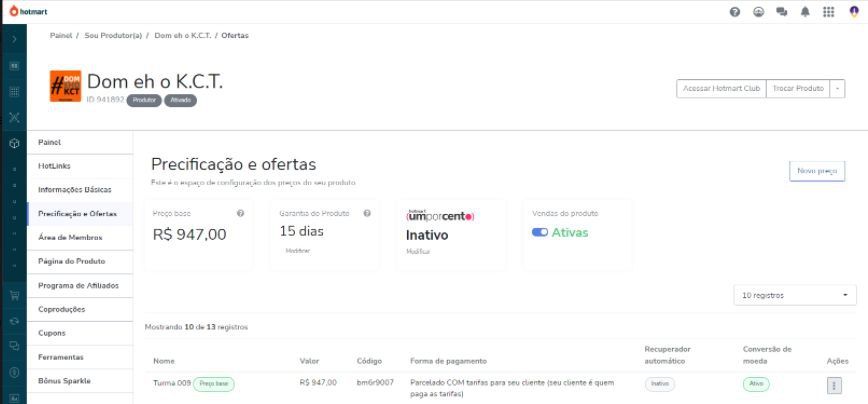Click Modificar under 15 dias warranty
Screen dimensions: 868x404
pos(298,251)
